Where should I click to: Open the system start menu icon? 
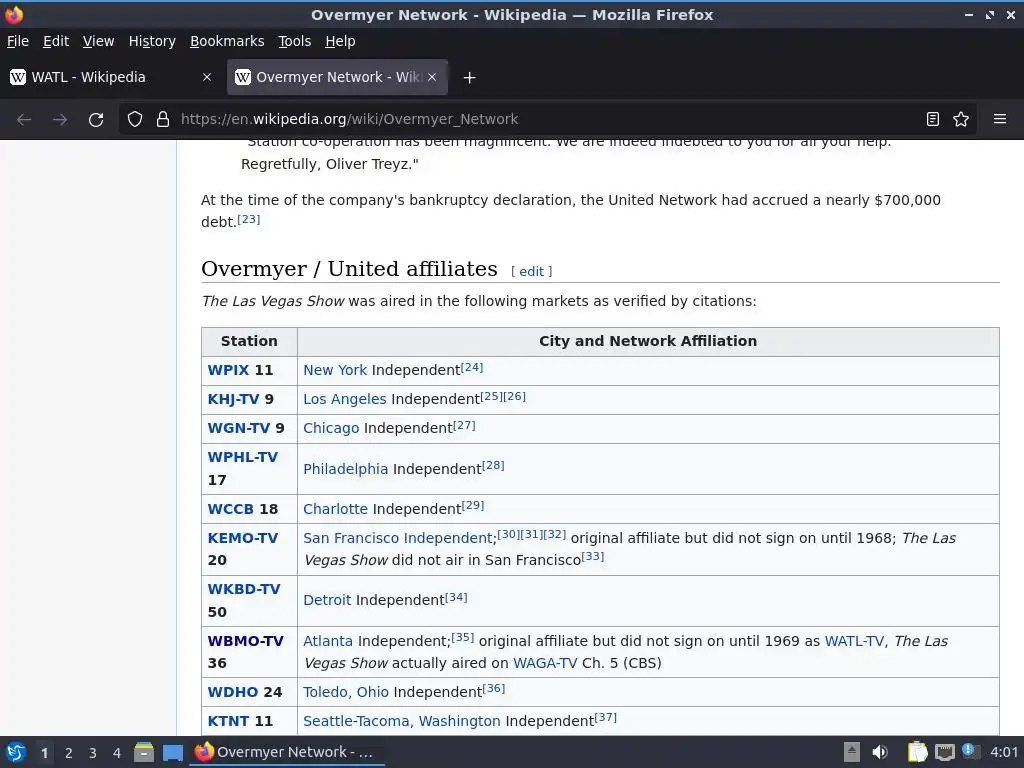coord(16,752)
